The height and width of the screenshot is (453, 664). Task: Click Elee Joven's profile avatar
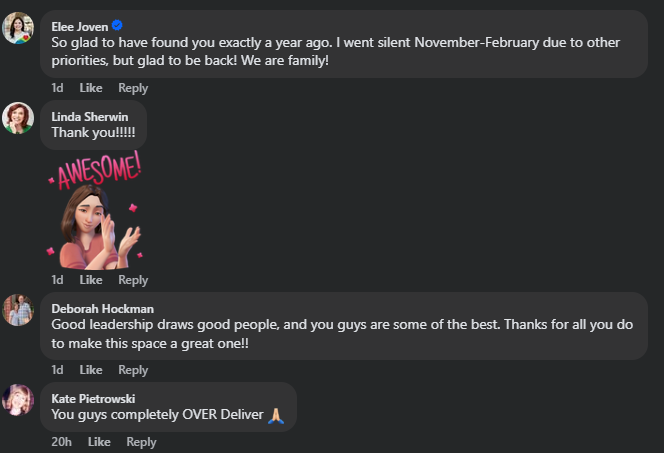(19, 28)
